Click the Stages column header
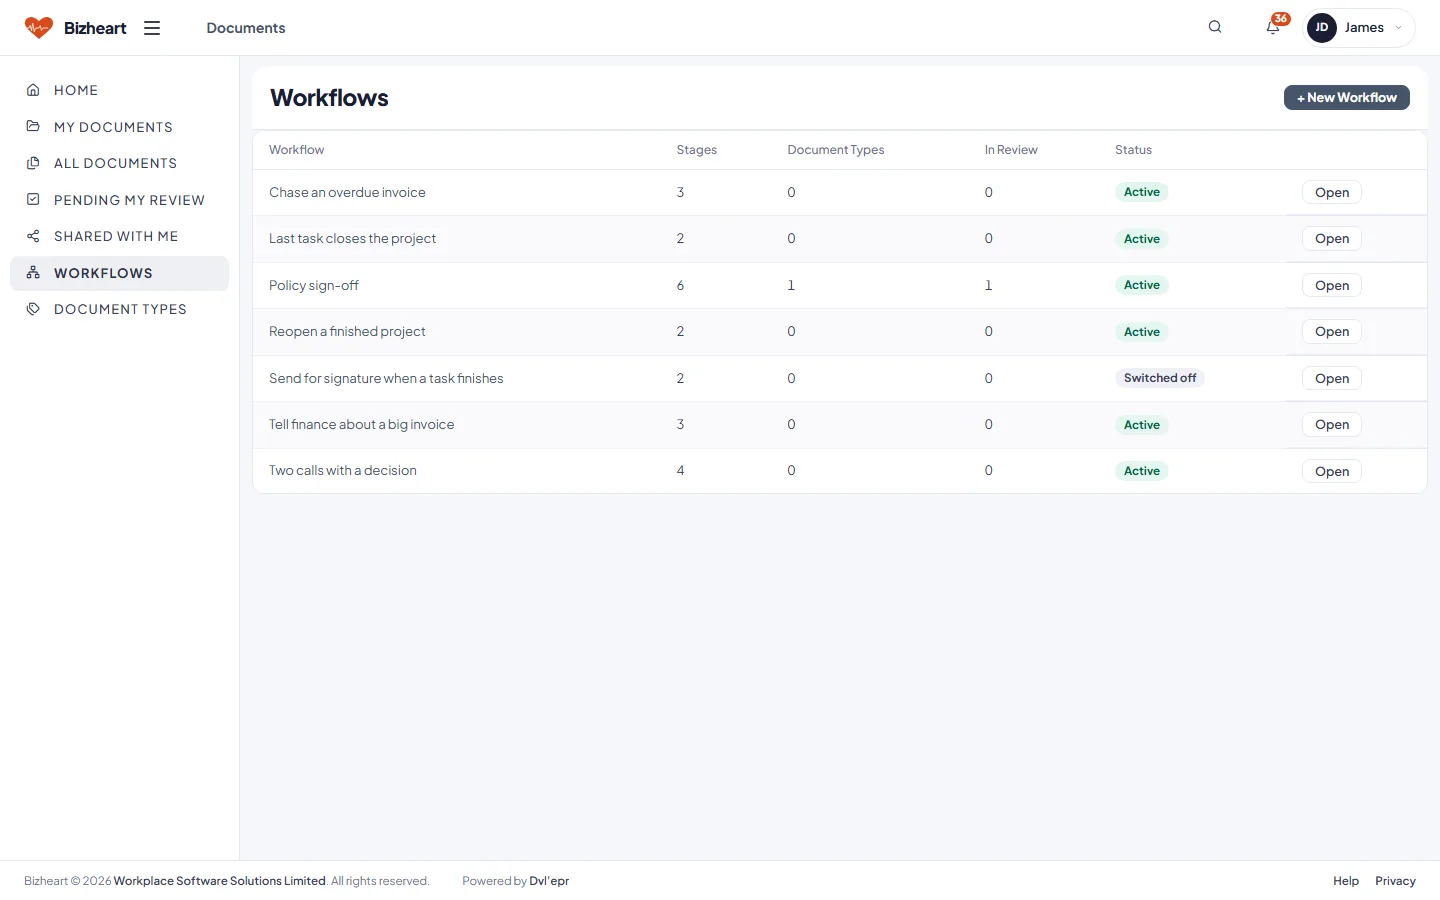 click(696, 150)
